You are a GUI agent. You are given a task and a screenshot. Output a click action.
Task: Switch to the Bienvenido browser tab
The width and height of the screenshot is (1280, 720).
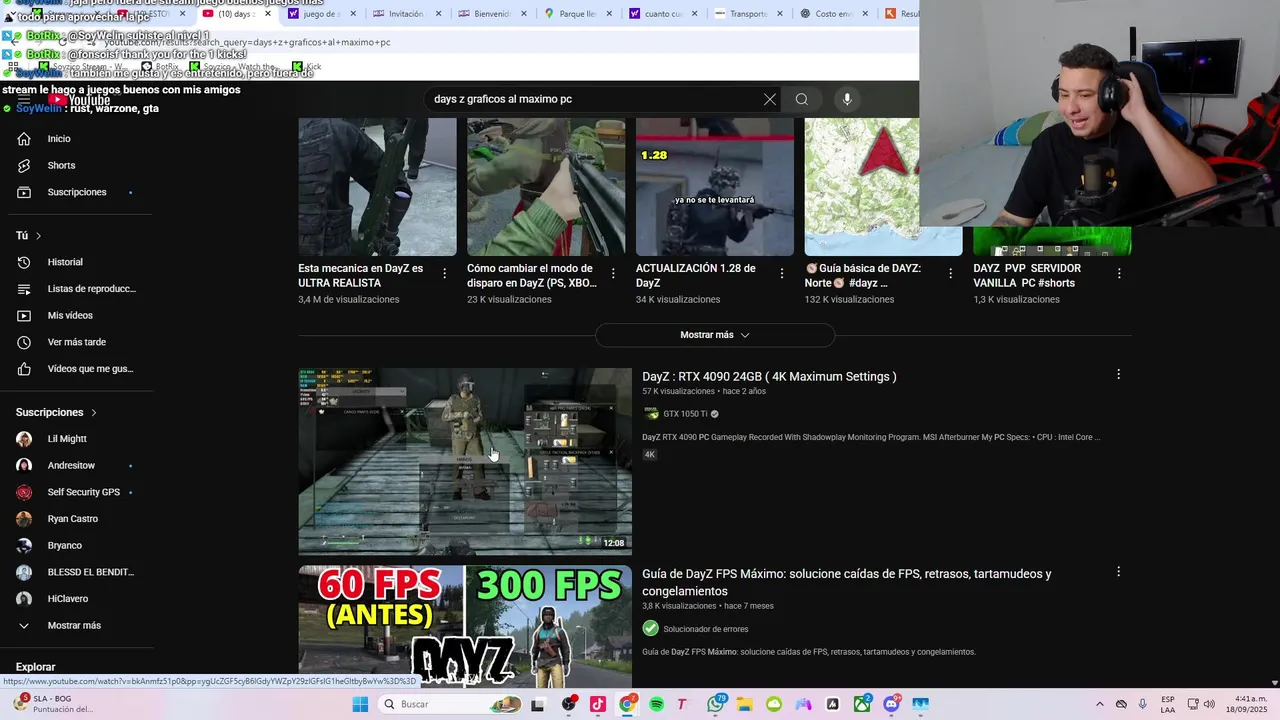(491, 14)
